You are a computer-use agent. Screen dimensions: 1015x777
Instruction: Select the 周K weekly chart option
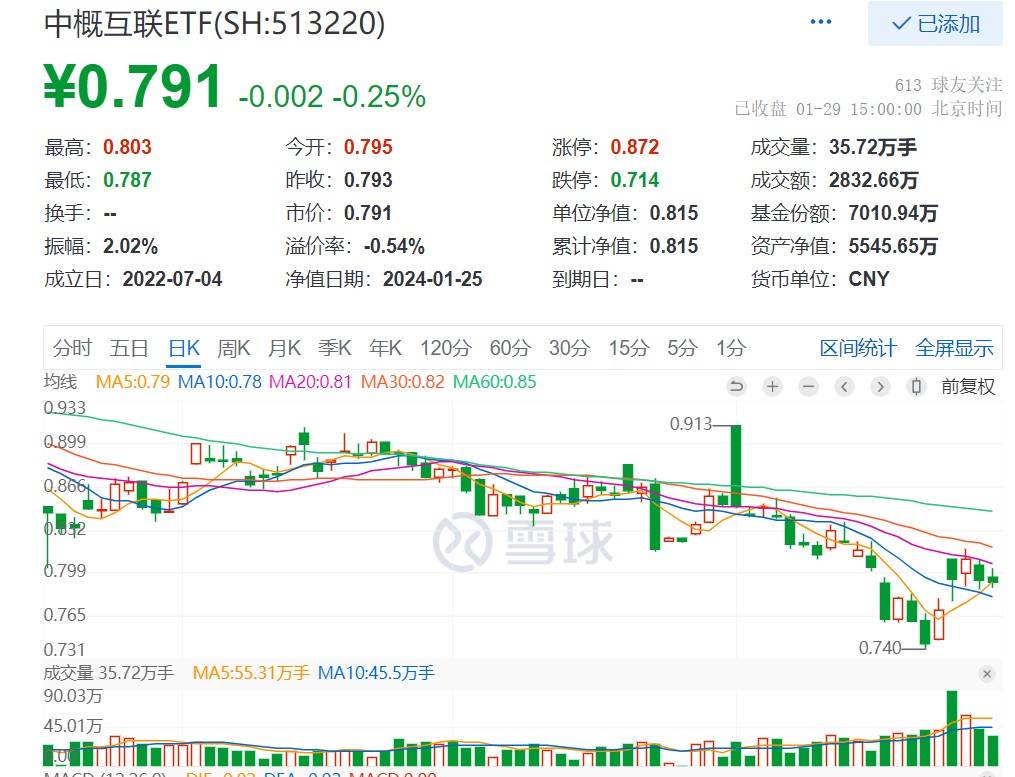tap(233, 348)
